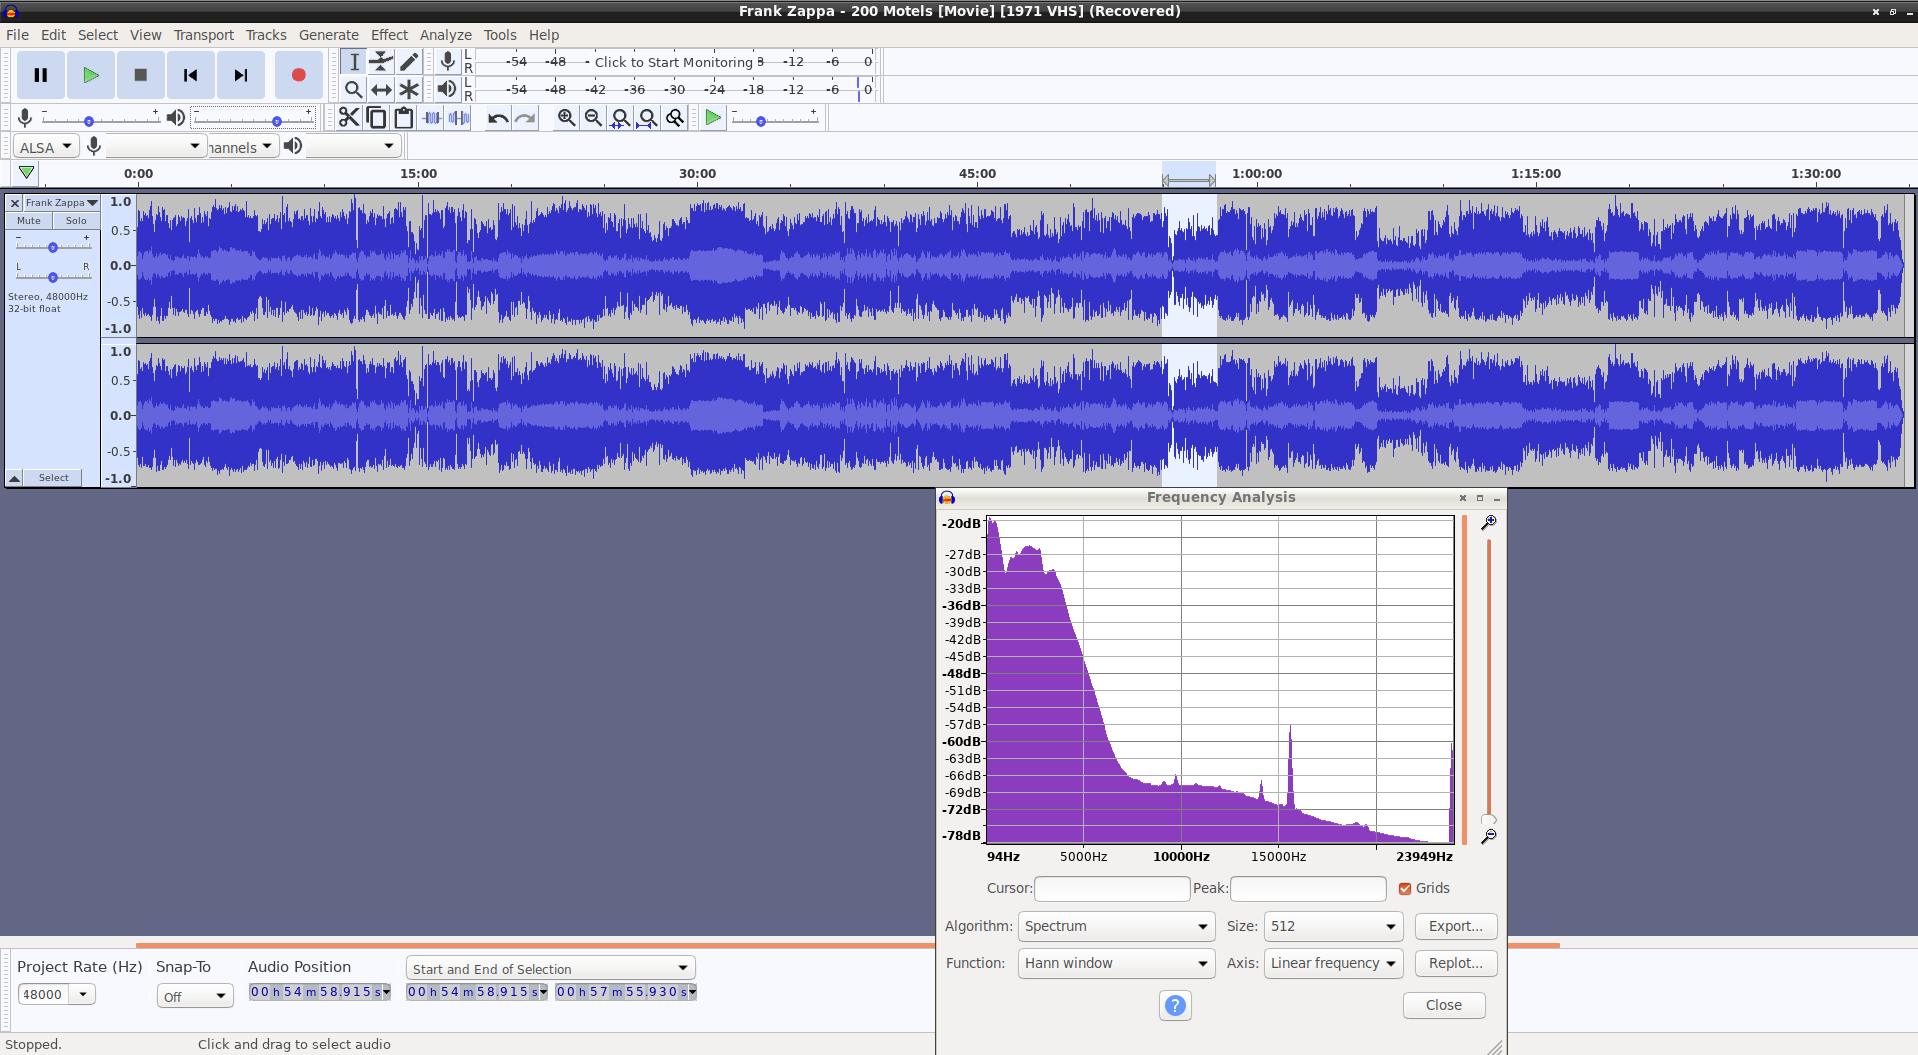
Task: Open the Algorithm Spectrum dropdown
Action: [x=1117, y=927]
